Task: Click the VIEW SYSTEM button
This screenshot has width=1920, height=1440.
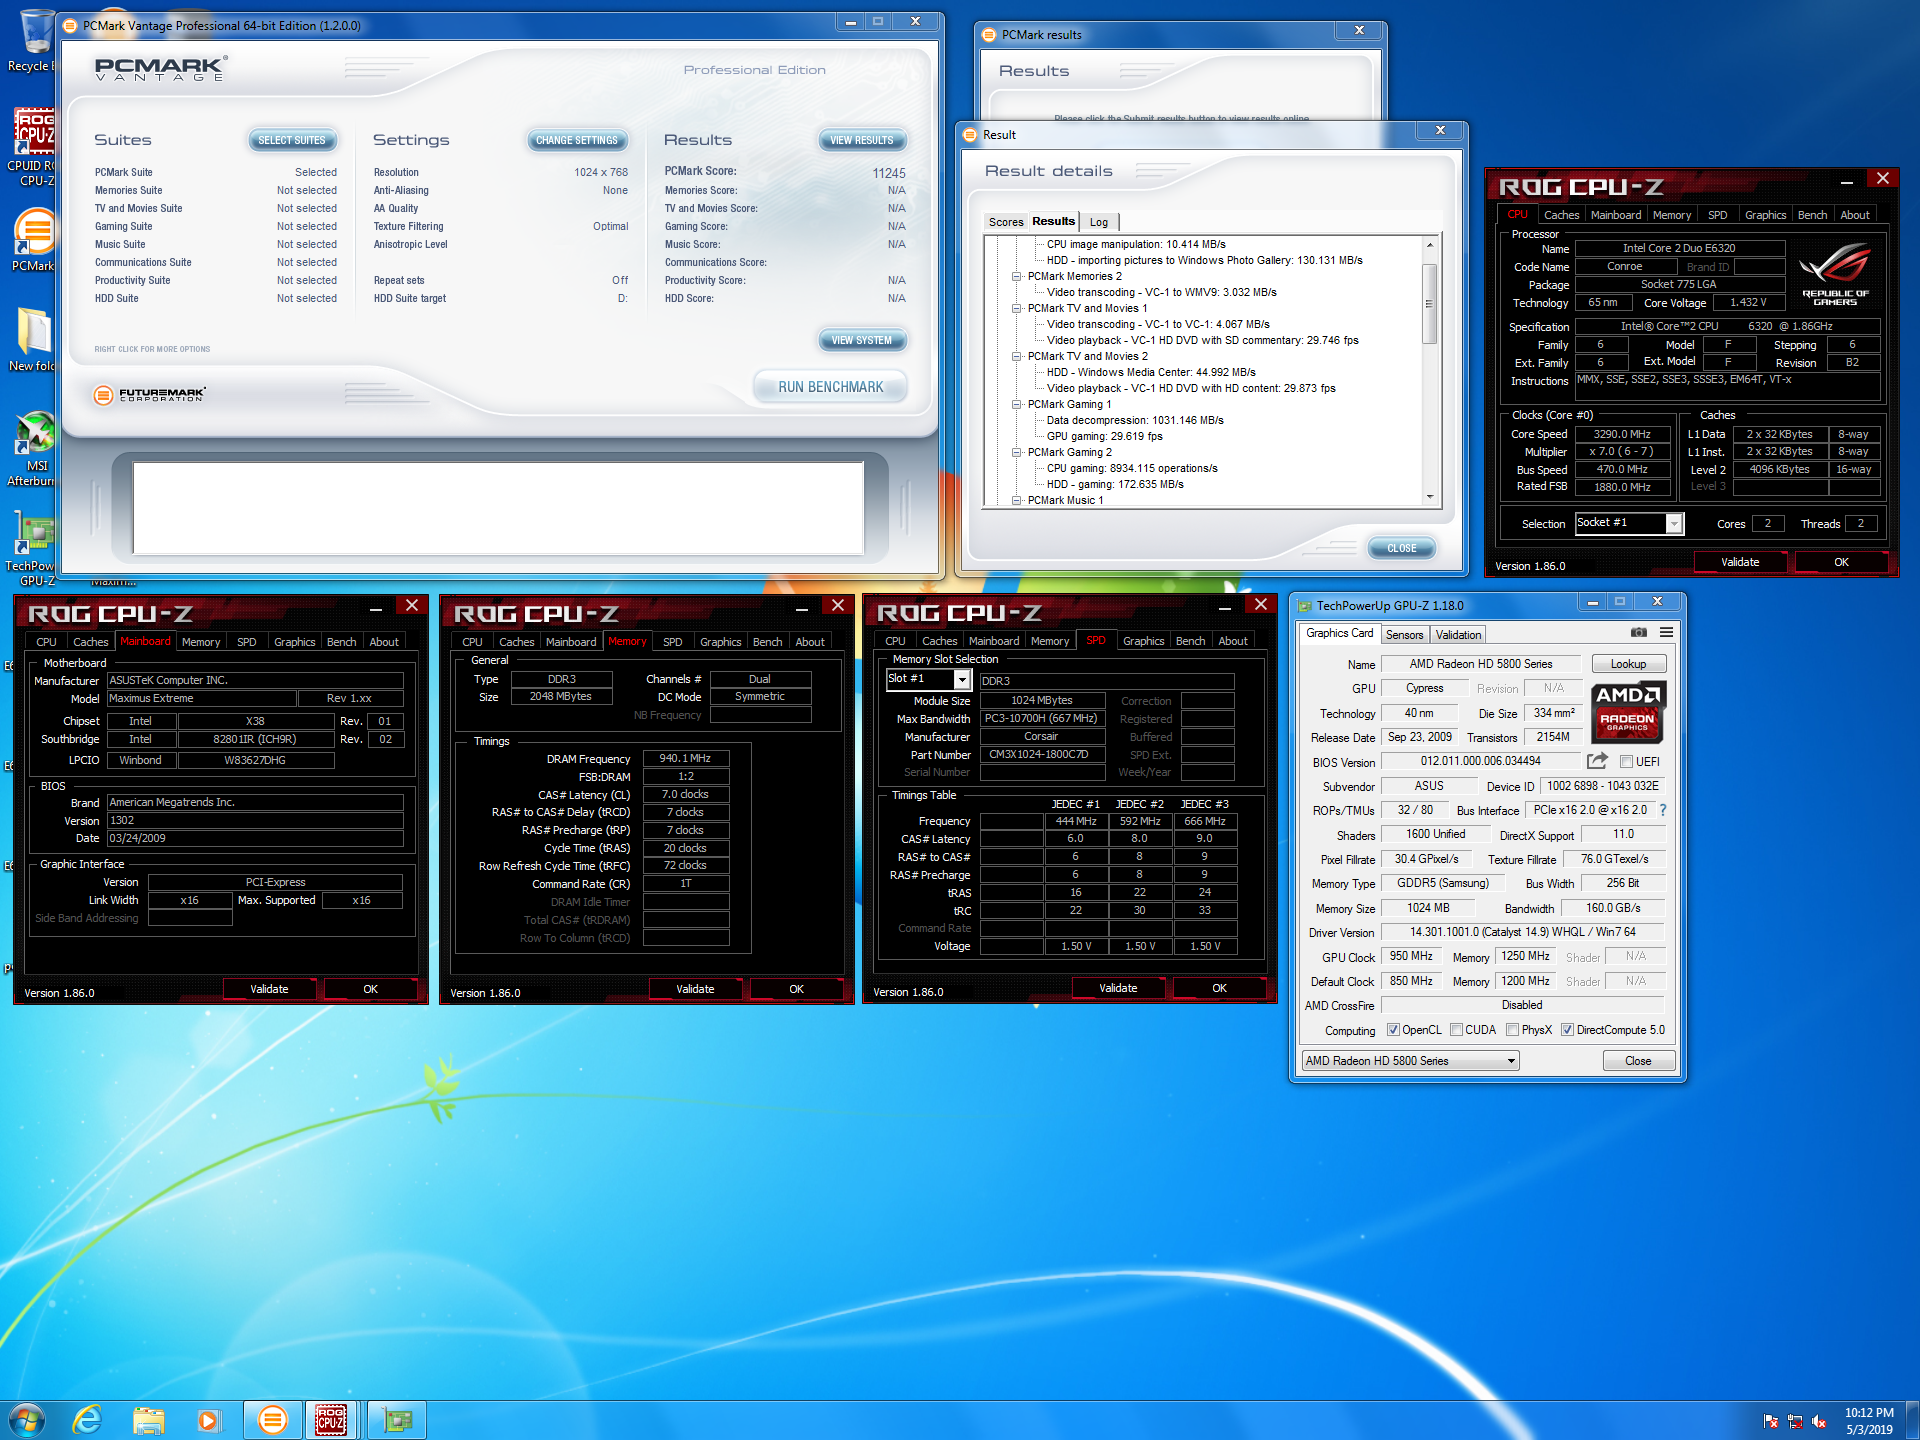Action: pyautogui.click(x=862, y=341)
